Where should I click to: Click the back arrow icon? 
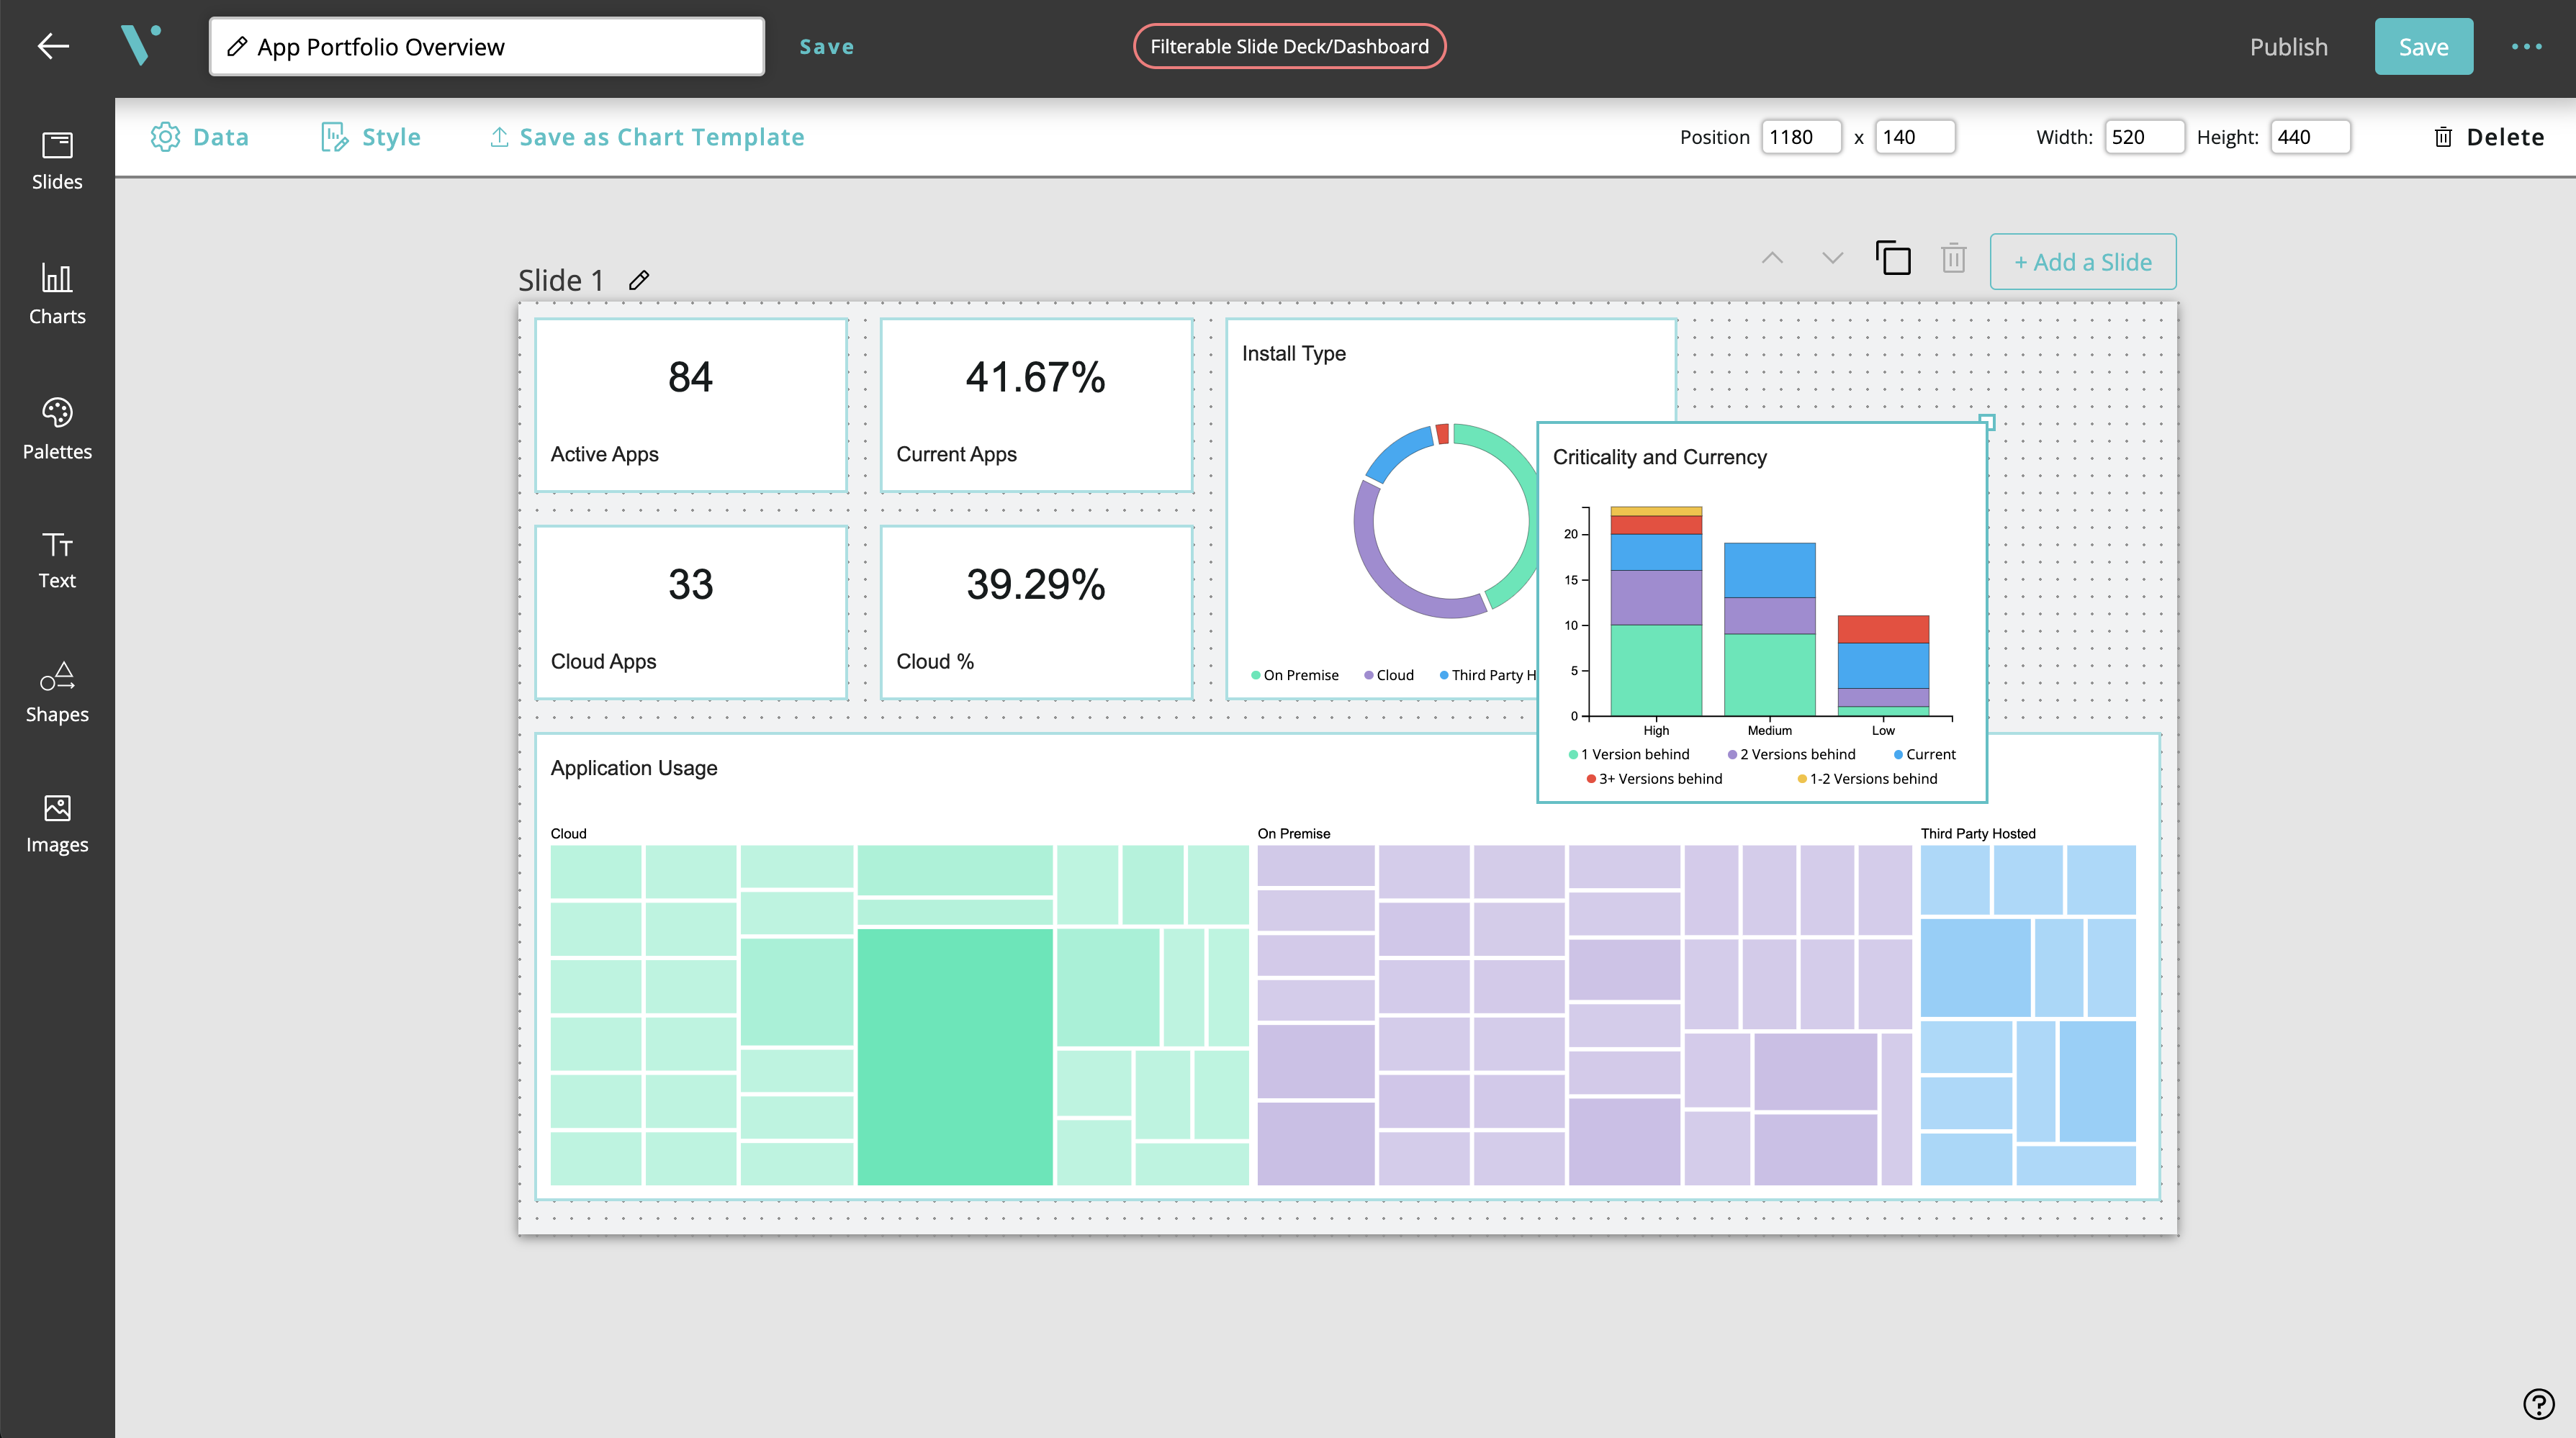pyautogui.click(x=52, y=46)
